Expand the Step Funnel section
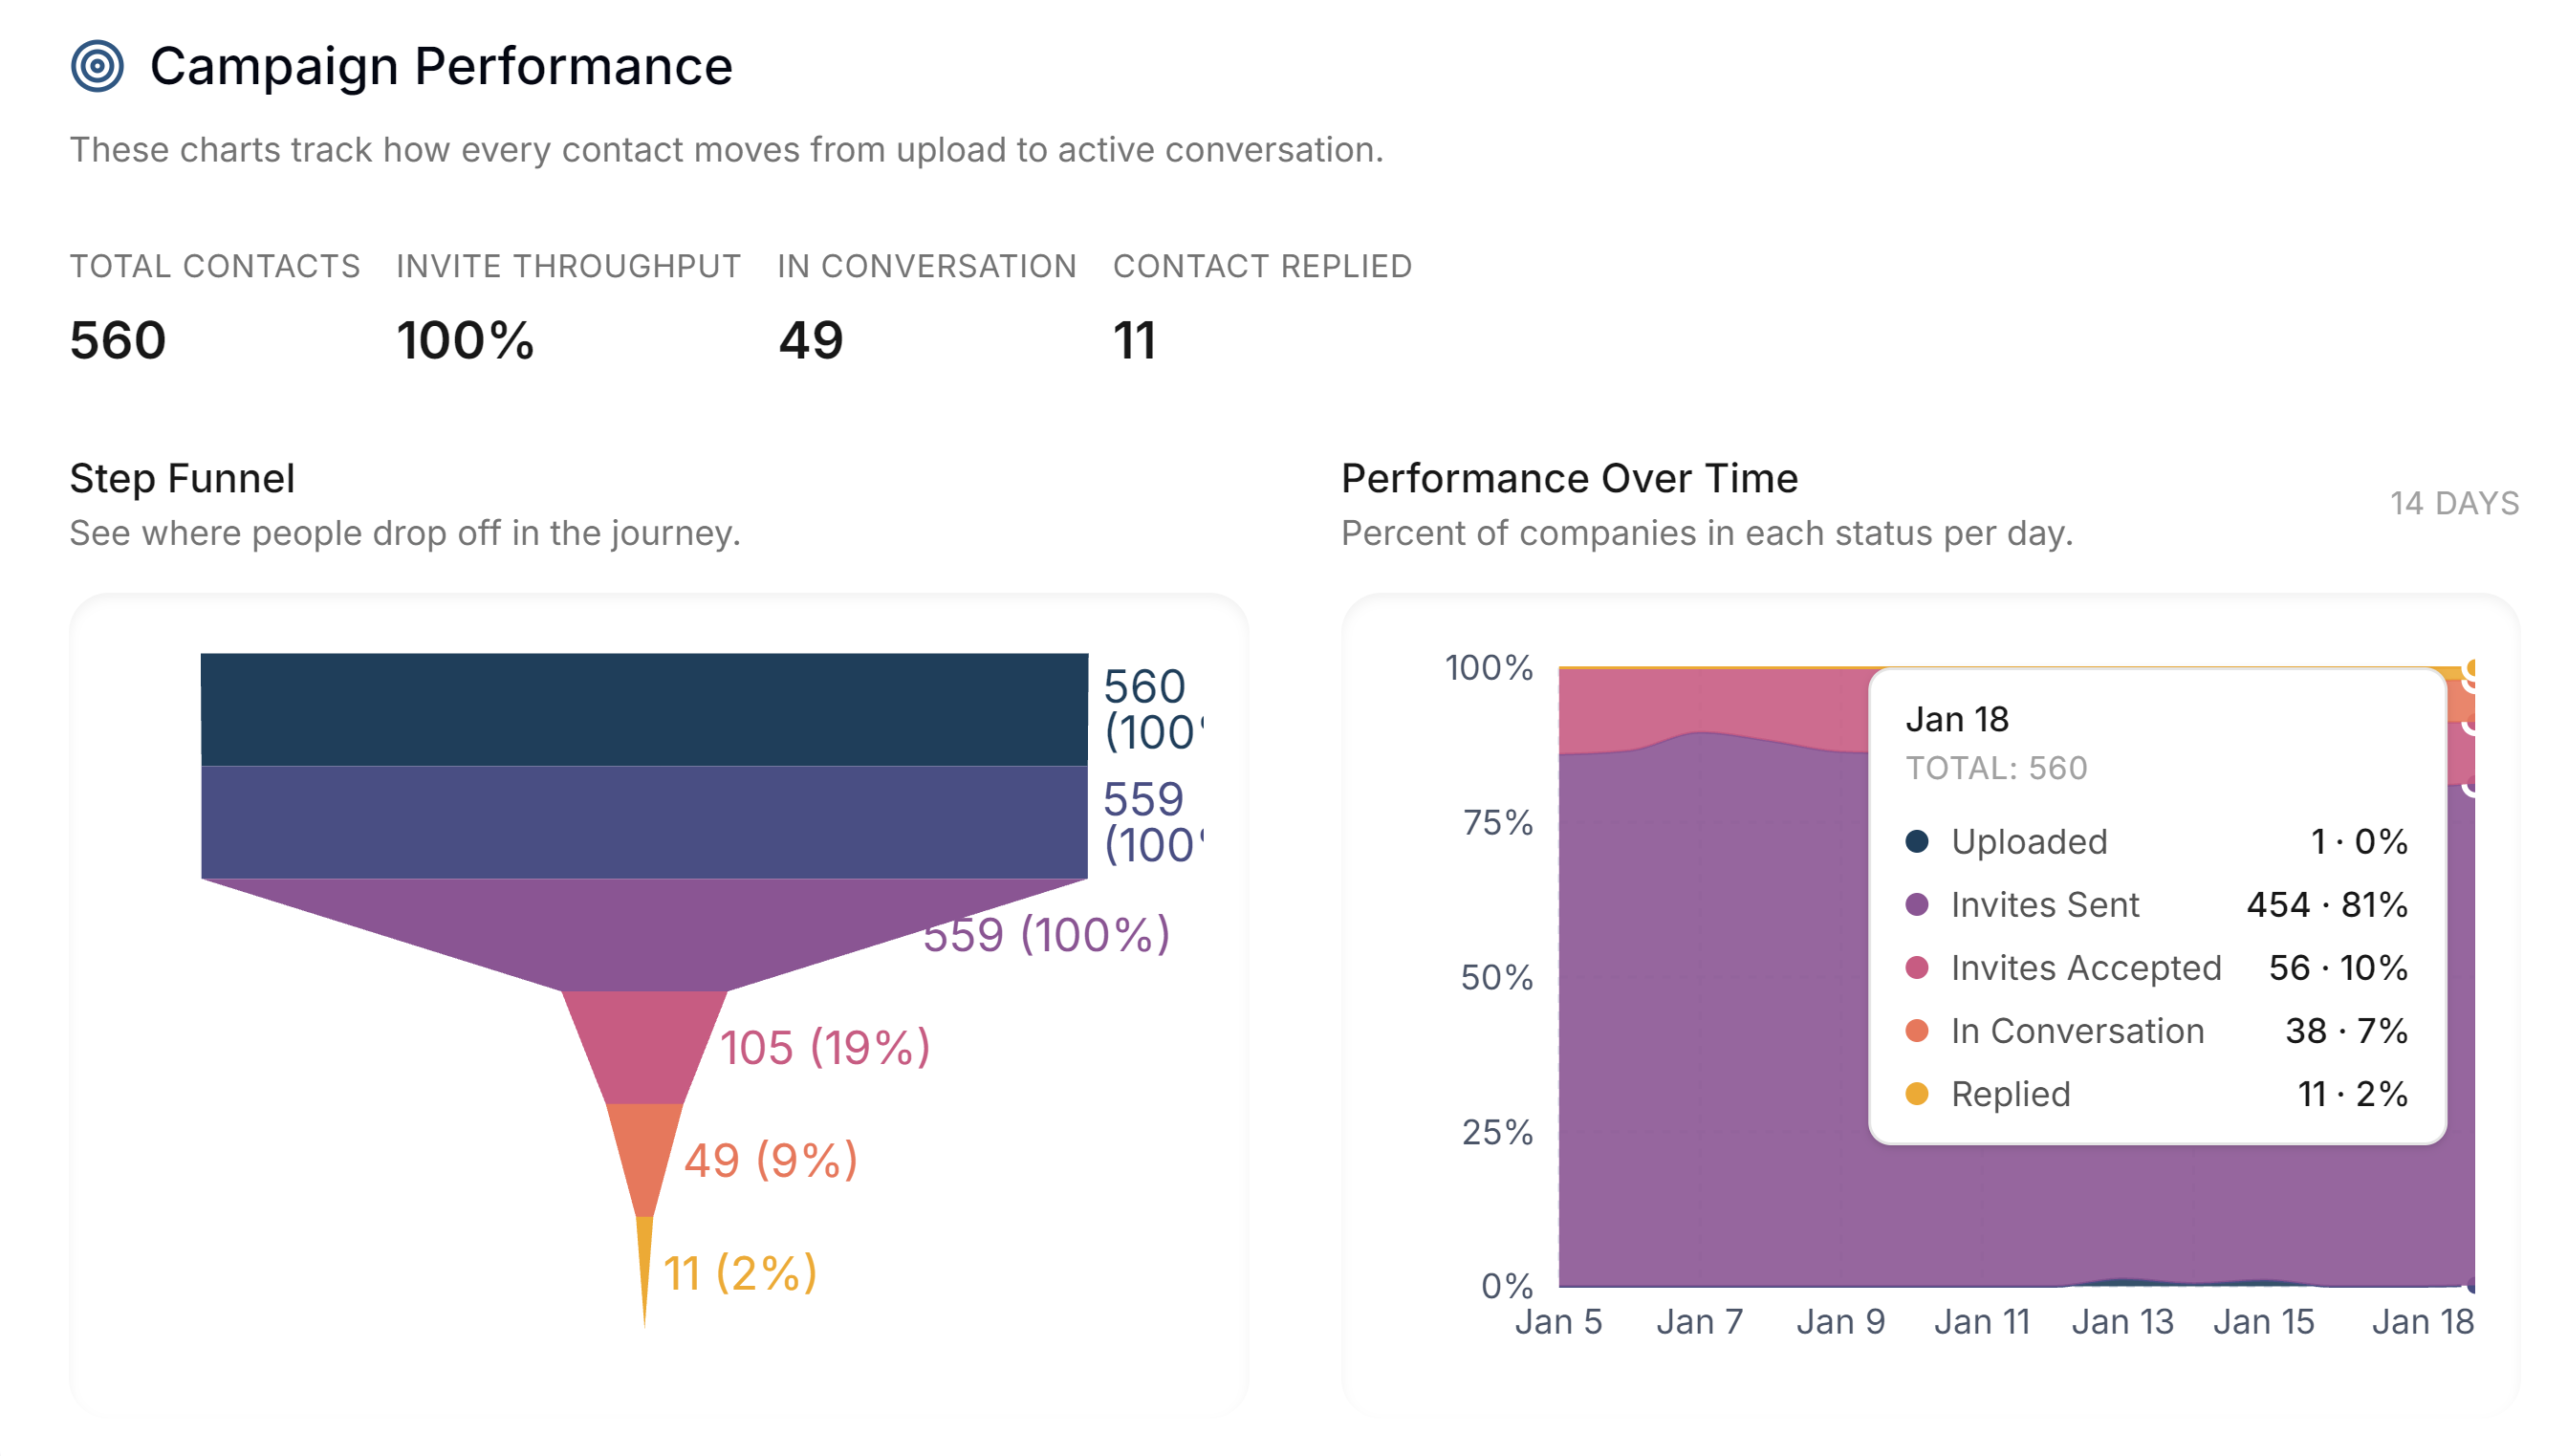 tap(182, 478)
